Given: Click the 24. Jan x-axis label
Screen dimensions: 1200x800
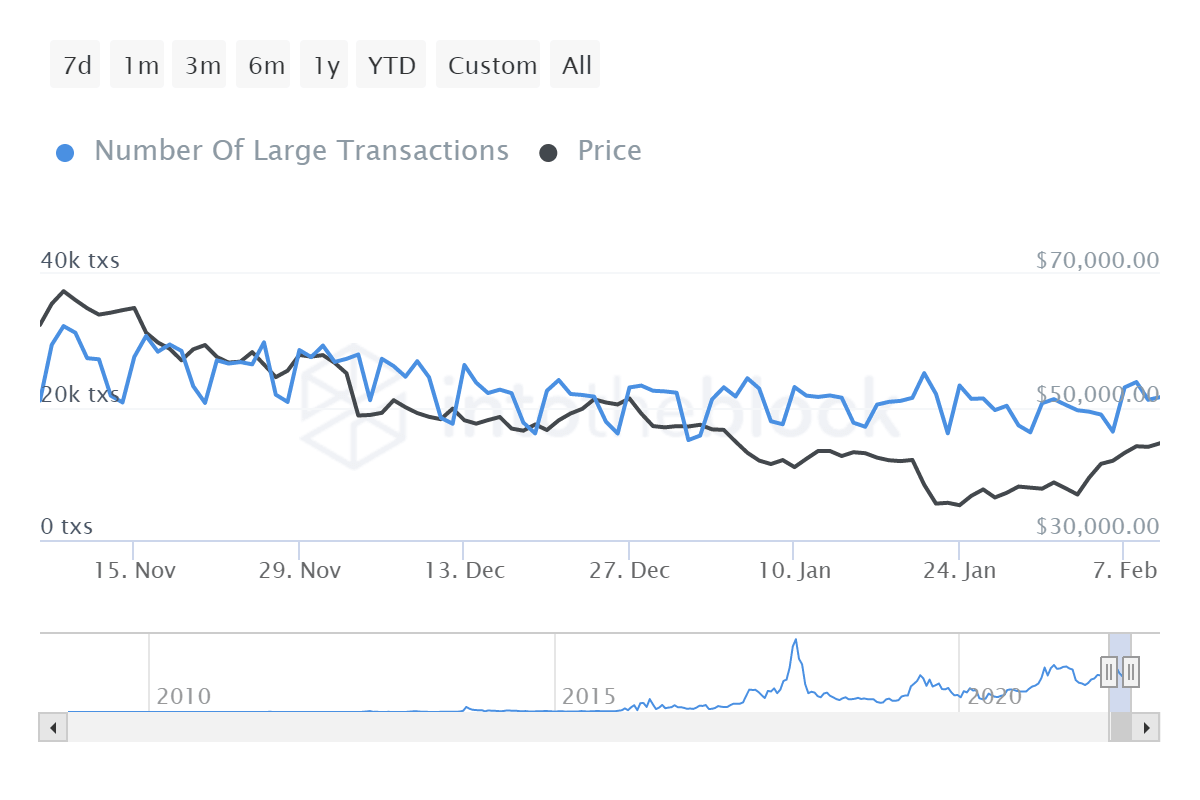Looking at the screenshot, I should pos(959,571).
